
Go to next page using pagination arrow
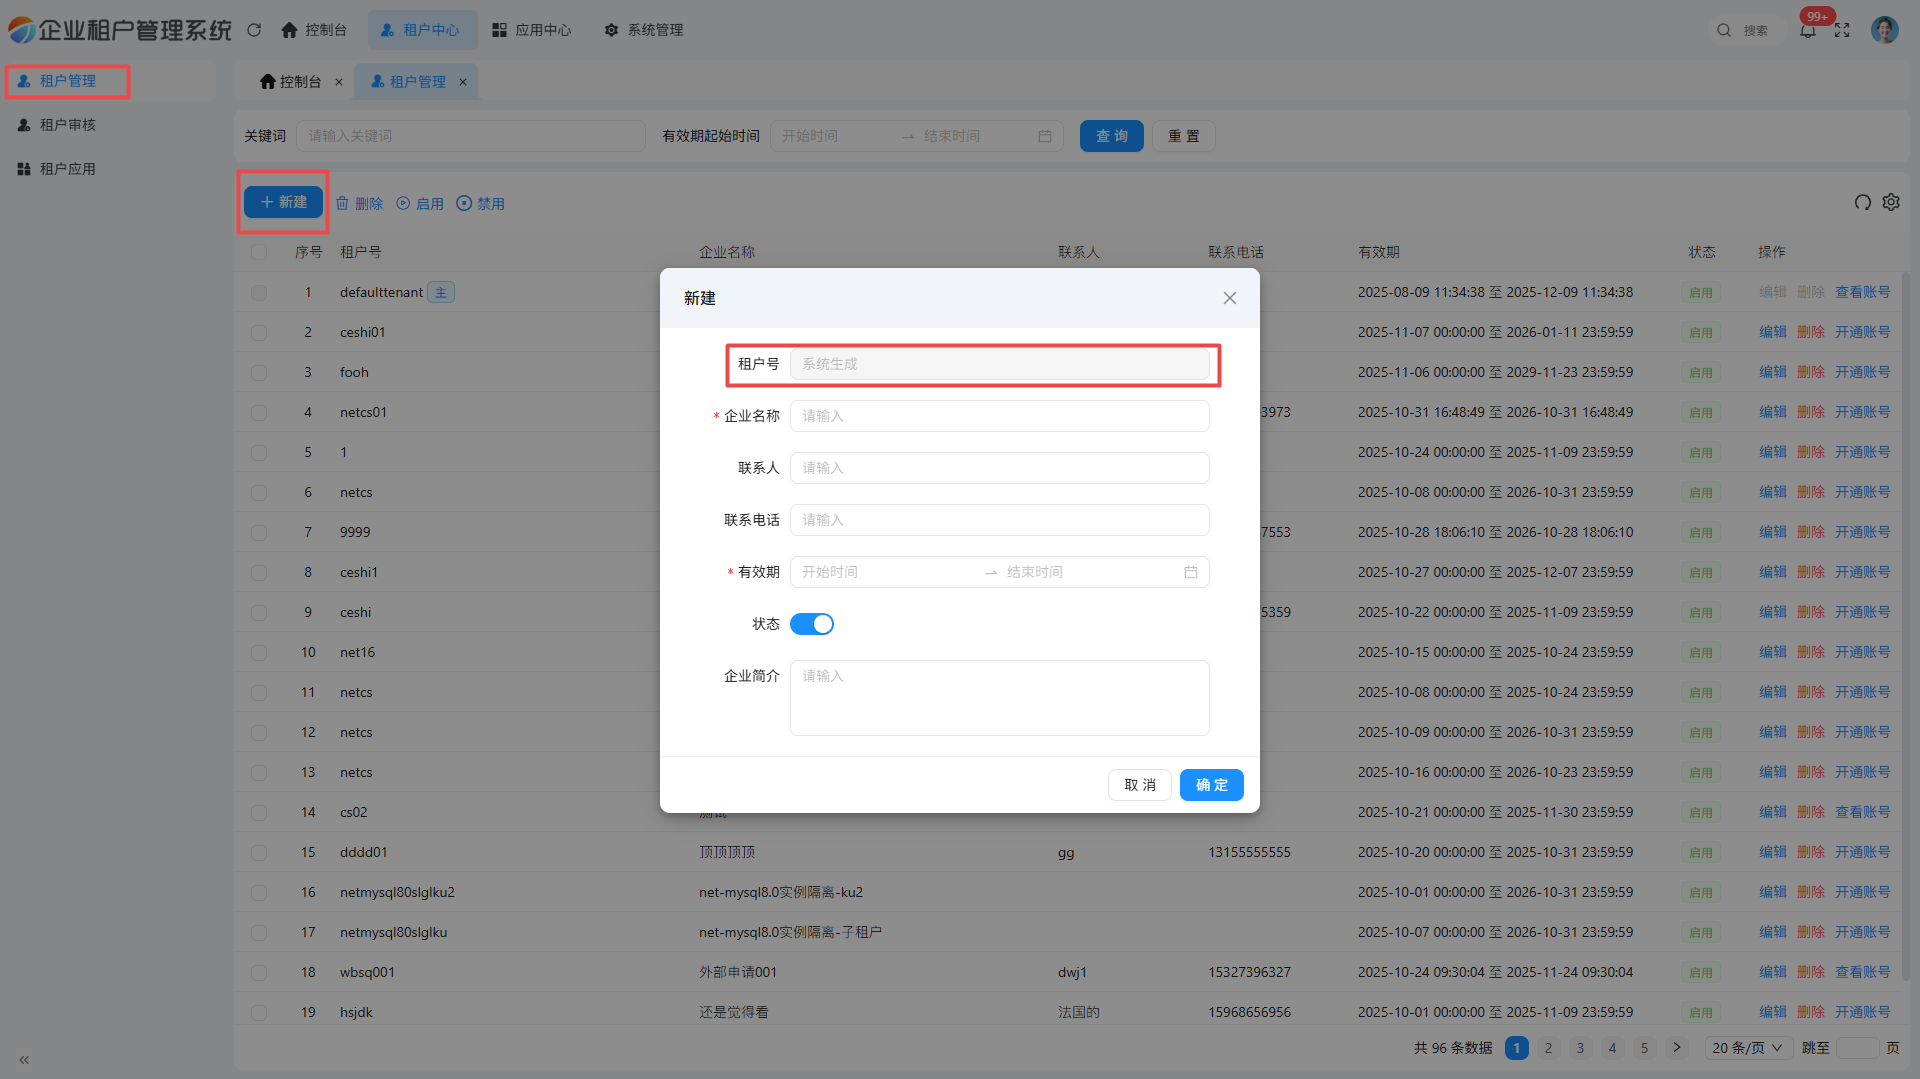coord(1676,1048)
